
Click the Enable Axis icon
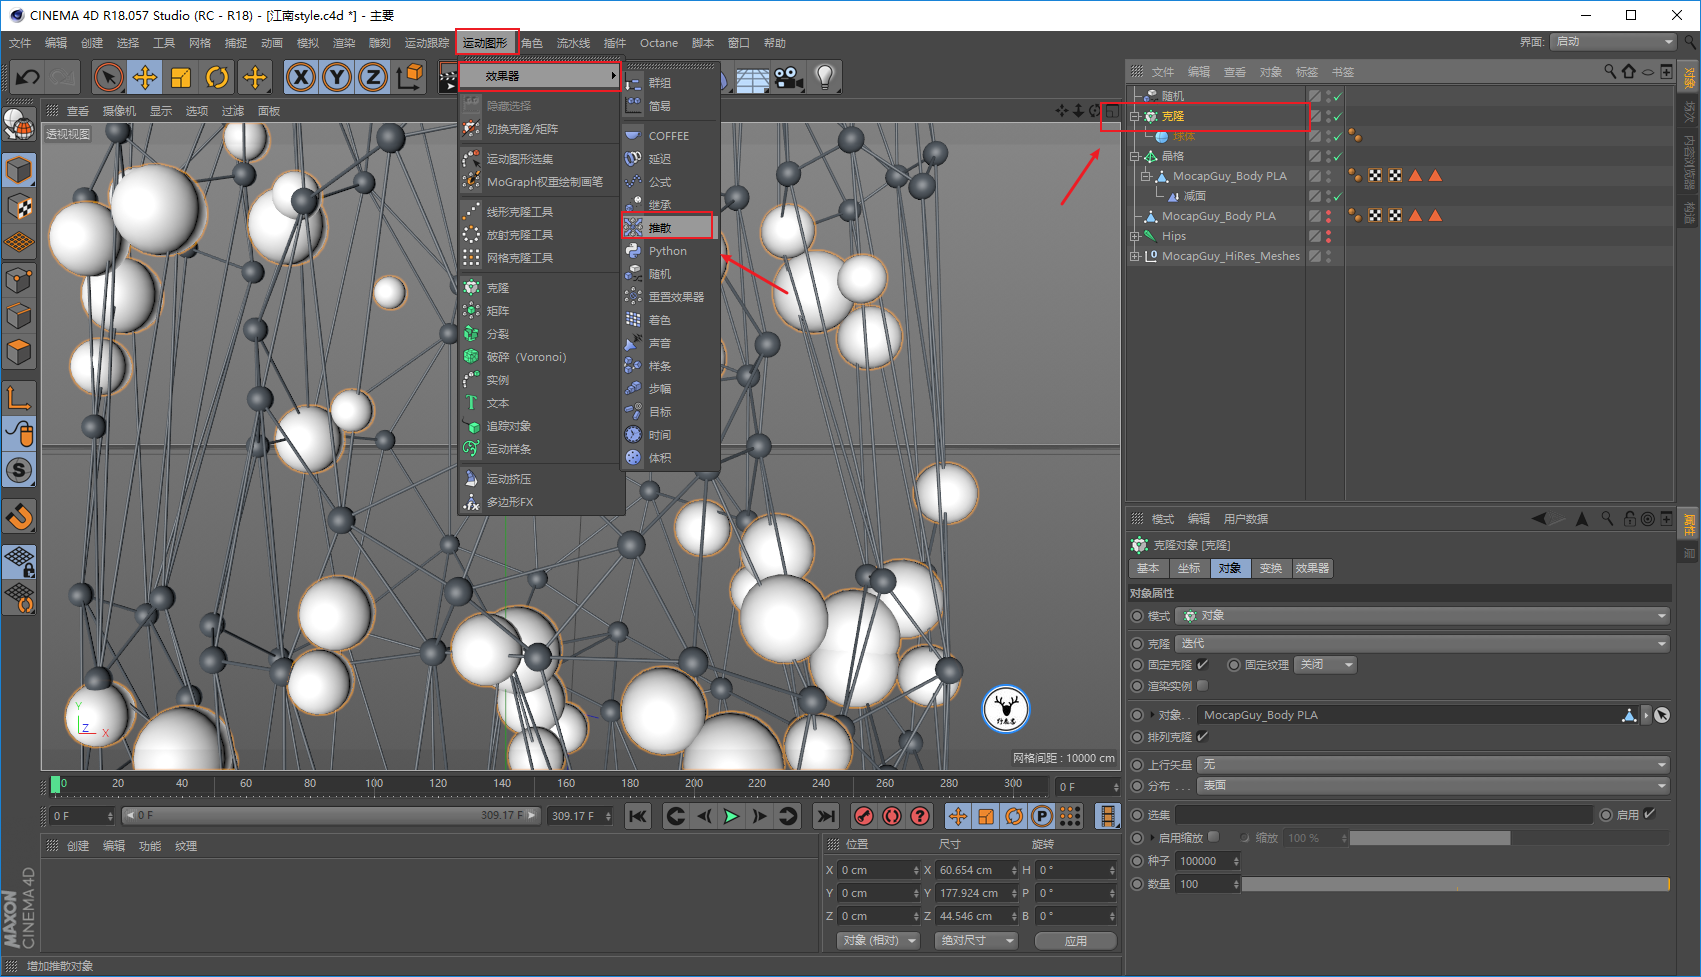19,397
